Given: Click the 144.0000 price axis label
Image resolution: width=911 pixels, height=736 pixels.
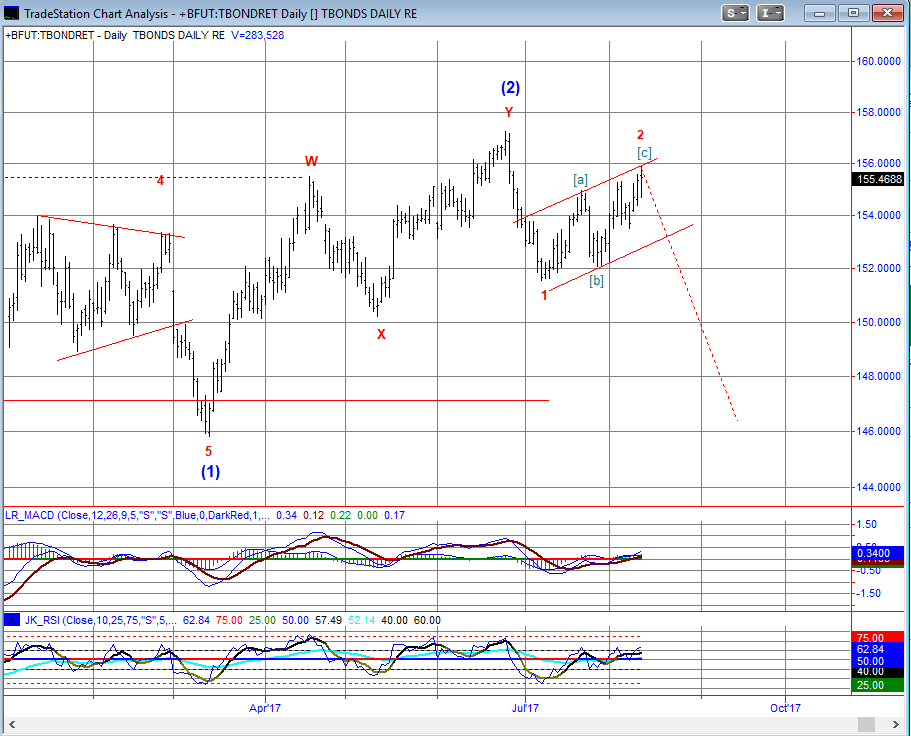Looking at the screenshot, I should click(879, 487).
